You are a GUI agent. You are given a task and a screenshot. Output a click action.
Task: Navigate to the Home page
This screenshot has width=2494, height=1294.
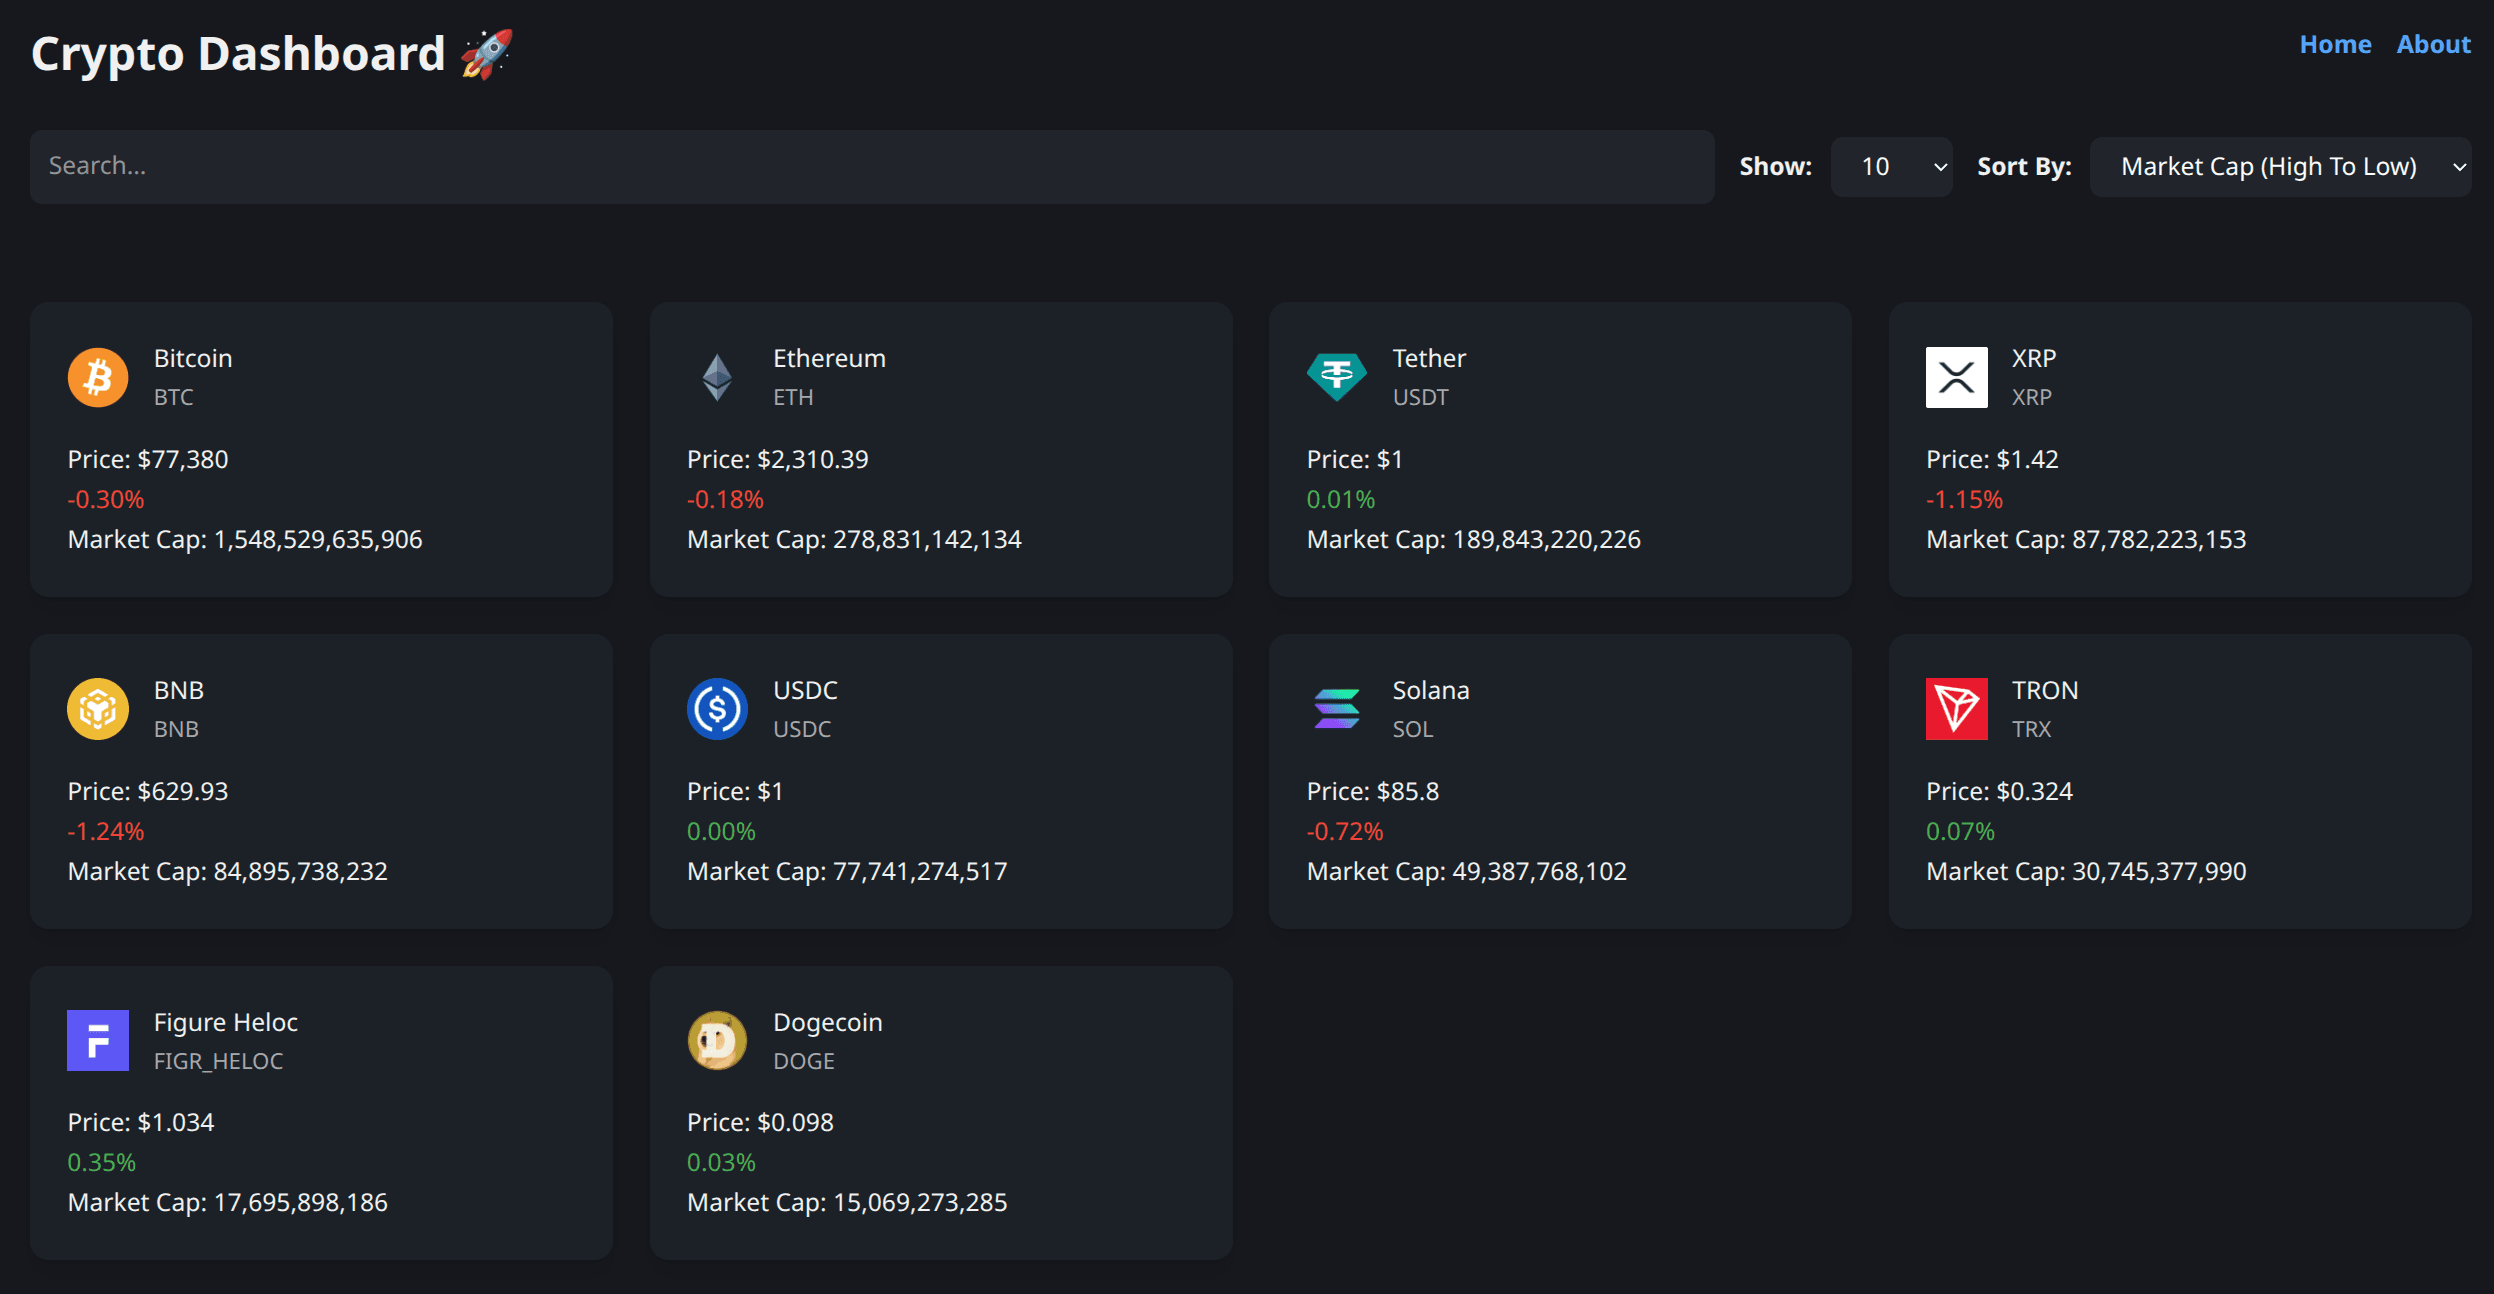(2335, 44)
